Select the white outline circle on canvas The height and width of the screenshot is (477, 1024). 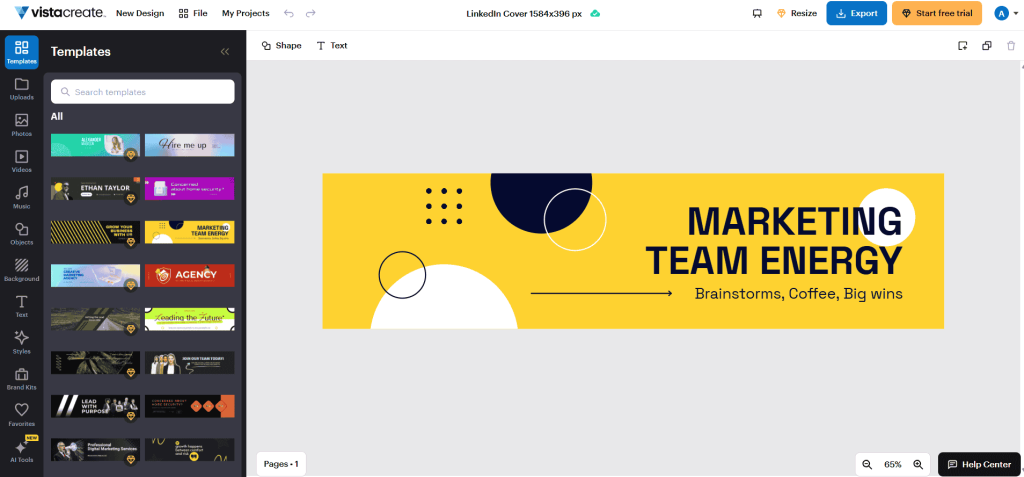tap(575, 220)
